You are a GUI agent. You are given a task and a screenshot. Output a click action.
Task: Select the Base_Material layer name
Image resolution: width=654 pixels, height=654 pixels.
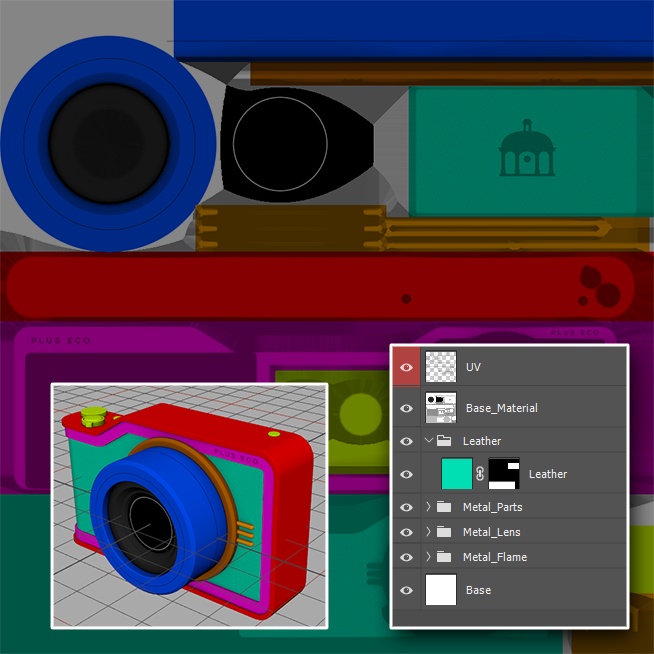(x=502, y=408)
